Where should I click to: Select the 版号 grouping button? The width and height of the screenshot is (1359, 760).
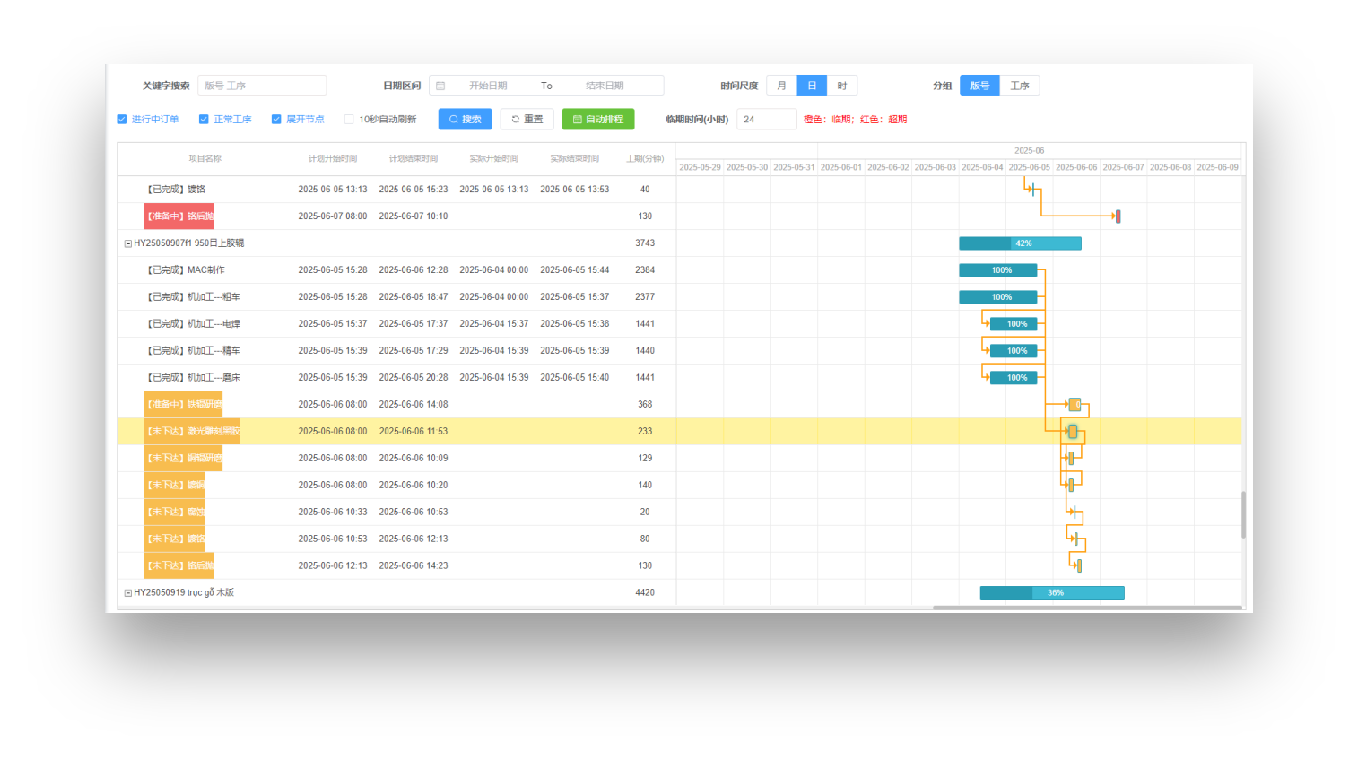pyautogui.click(x=980, y=86)
